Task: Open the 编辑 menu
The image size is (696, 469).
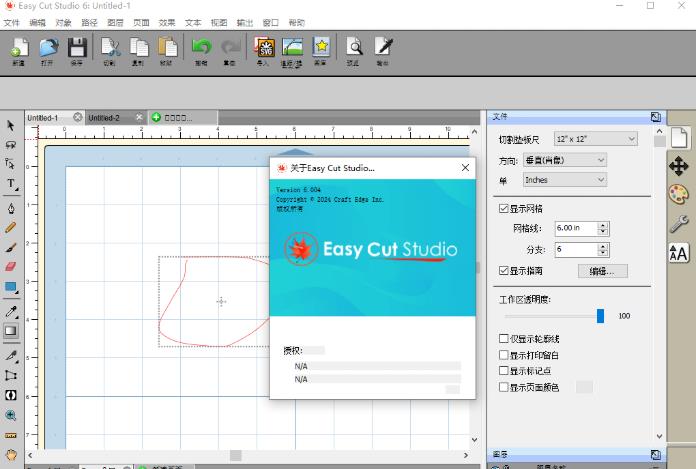Action: coord(37,23)
